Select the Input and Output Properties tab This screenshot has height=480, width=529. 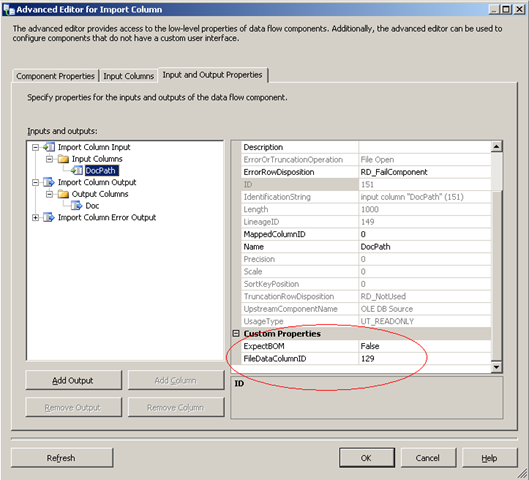click(213, 75)
